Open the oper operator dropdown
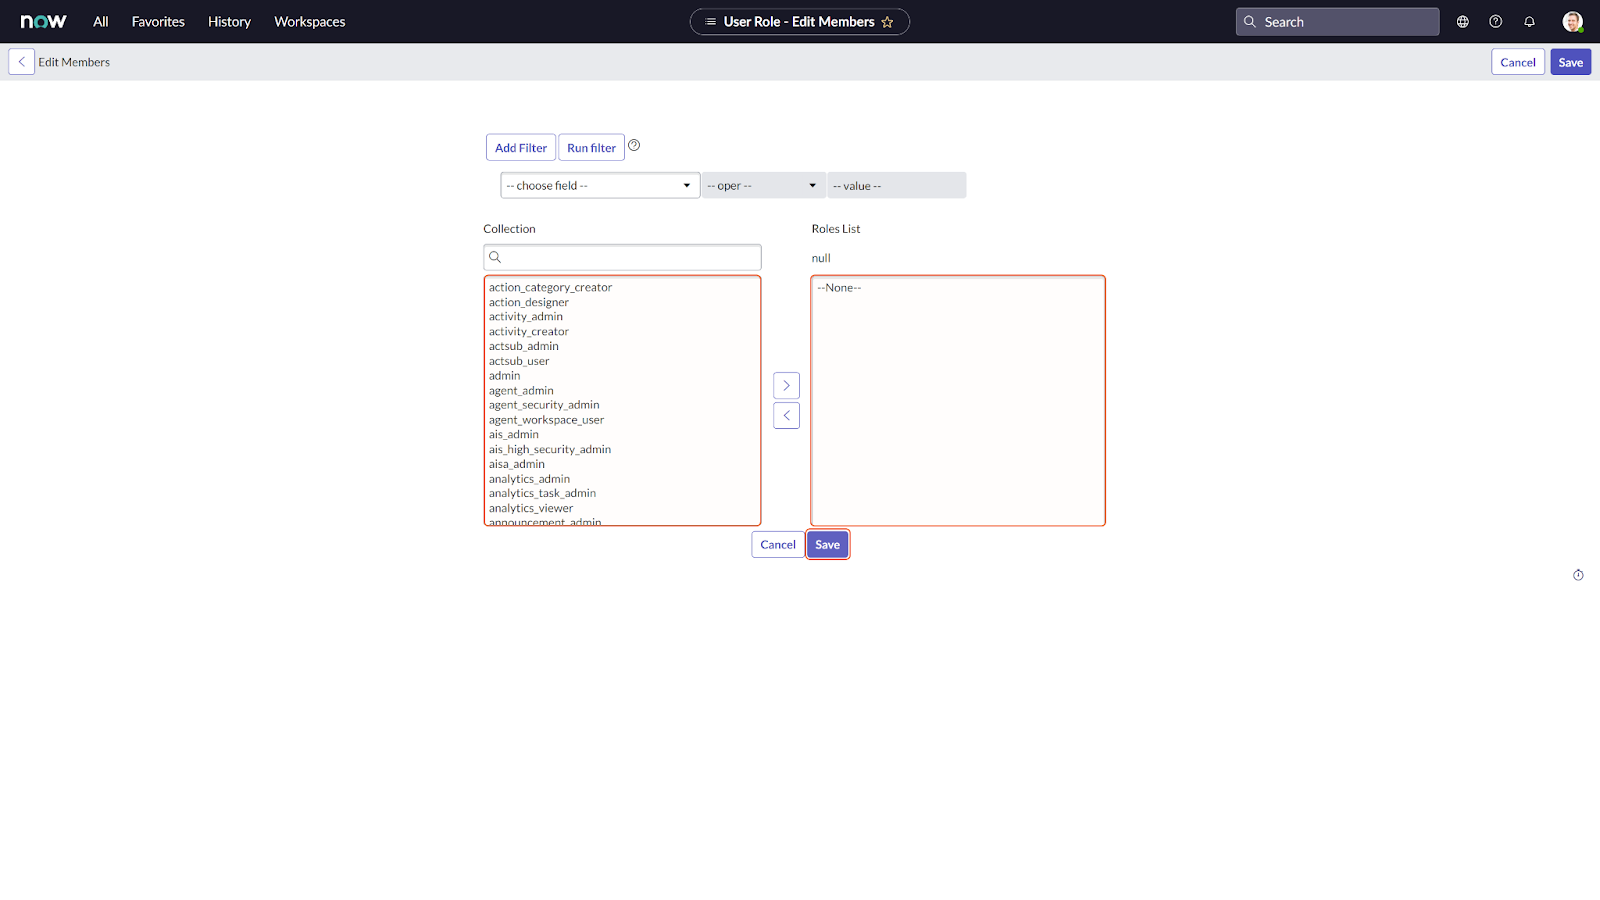This screenshot has height=900, width=1600. coord(763,186)
